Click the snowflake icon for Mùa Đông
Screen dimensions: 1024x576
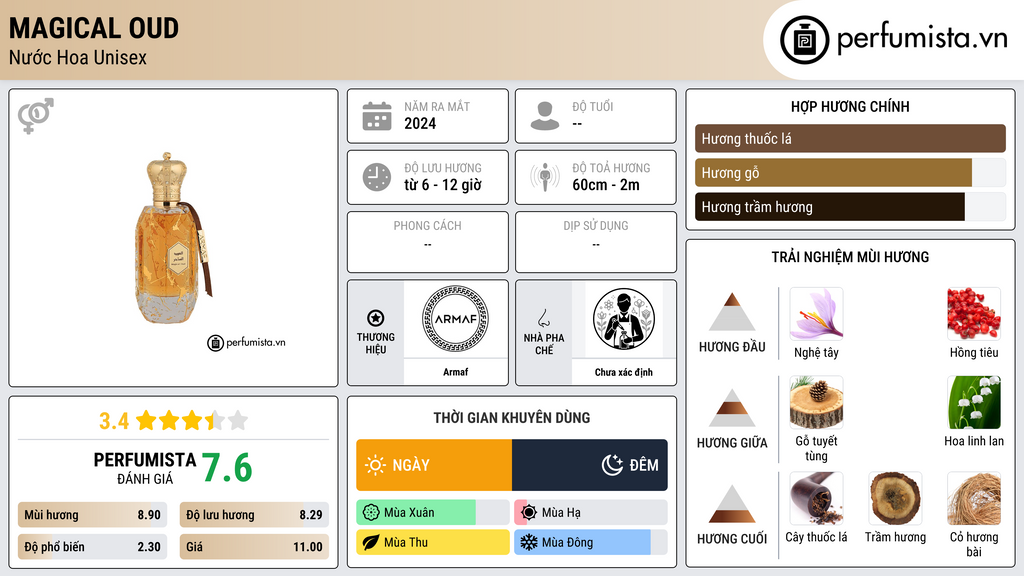pyautogui.click(x=529, y=542)
